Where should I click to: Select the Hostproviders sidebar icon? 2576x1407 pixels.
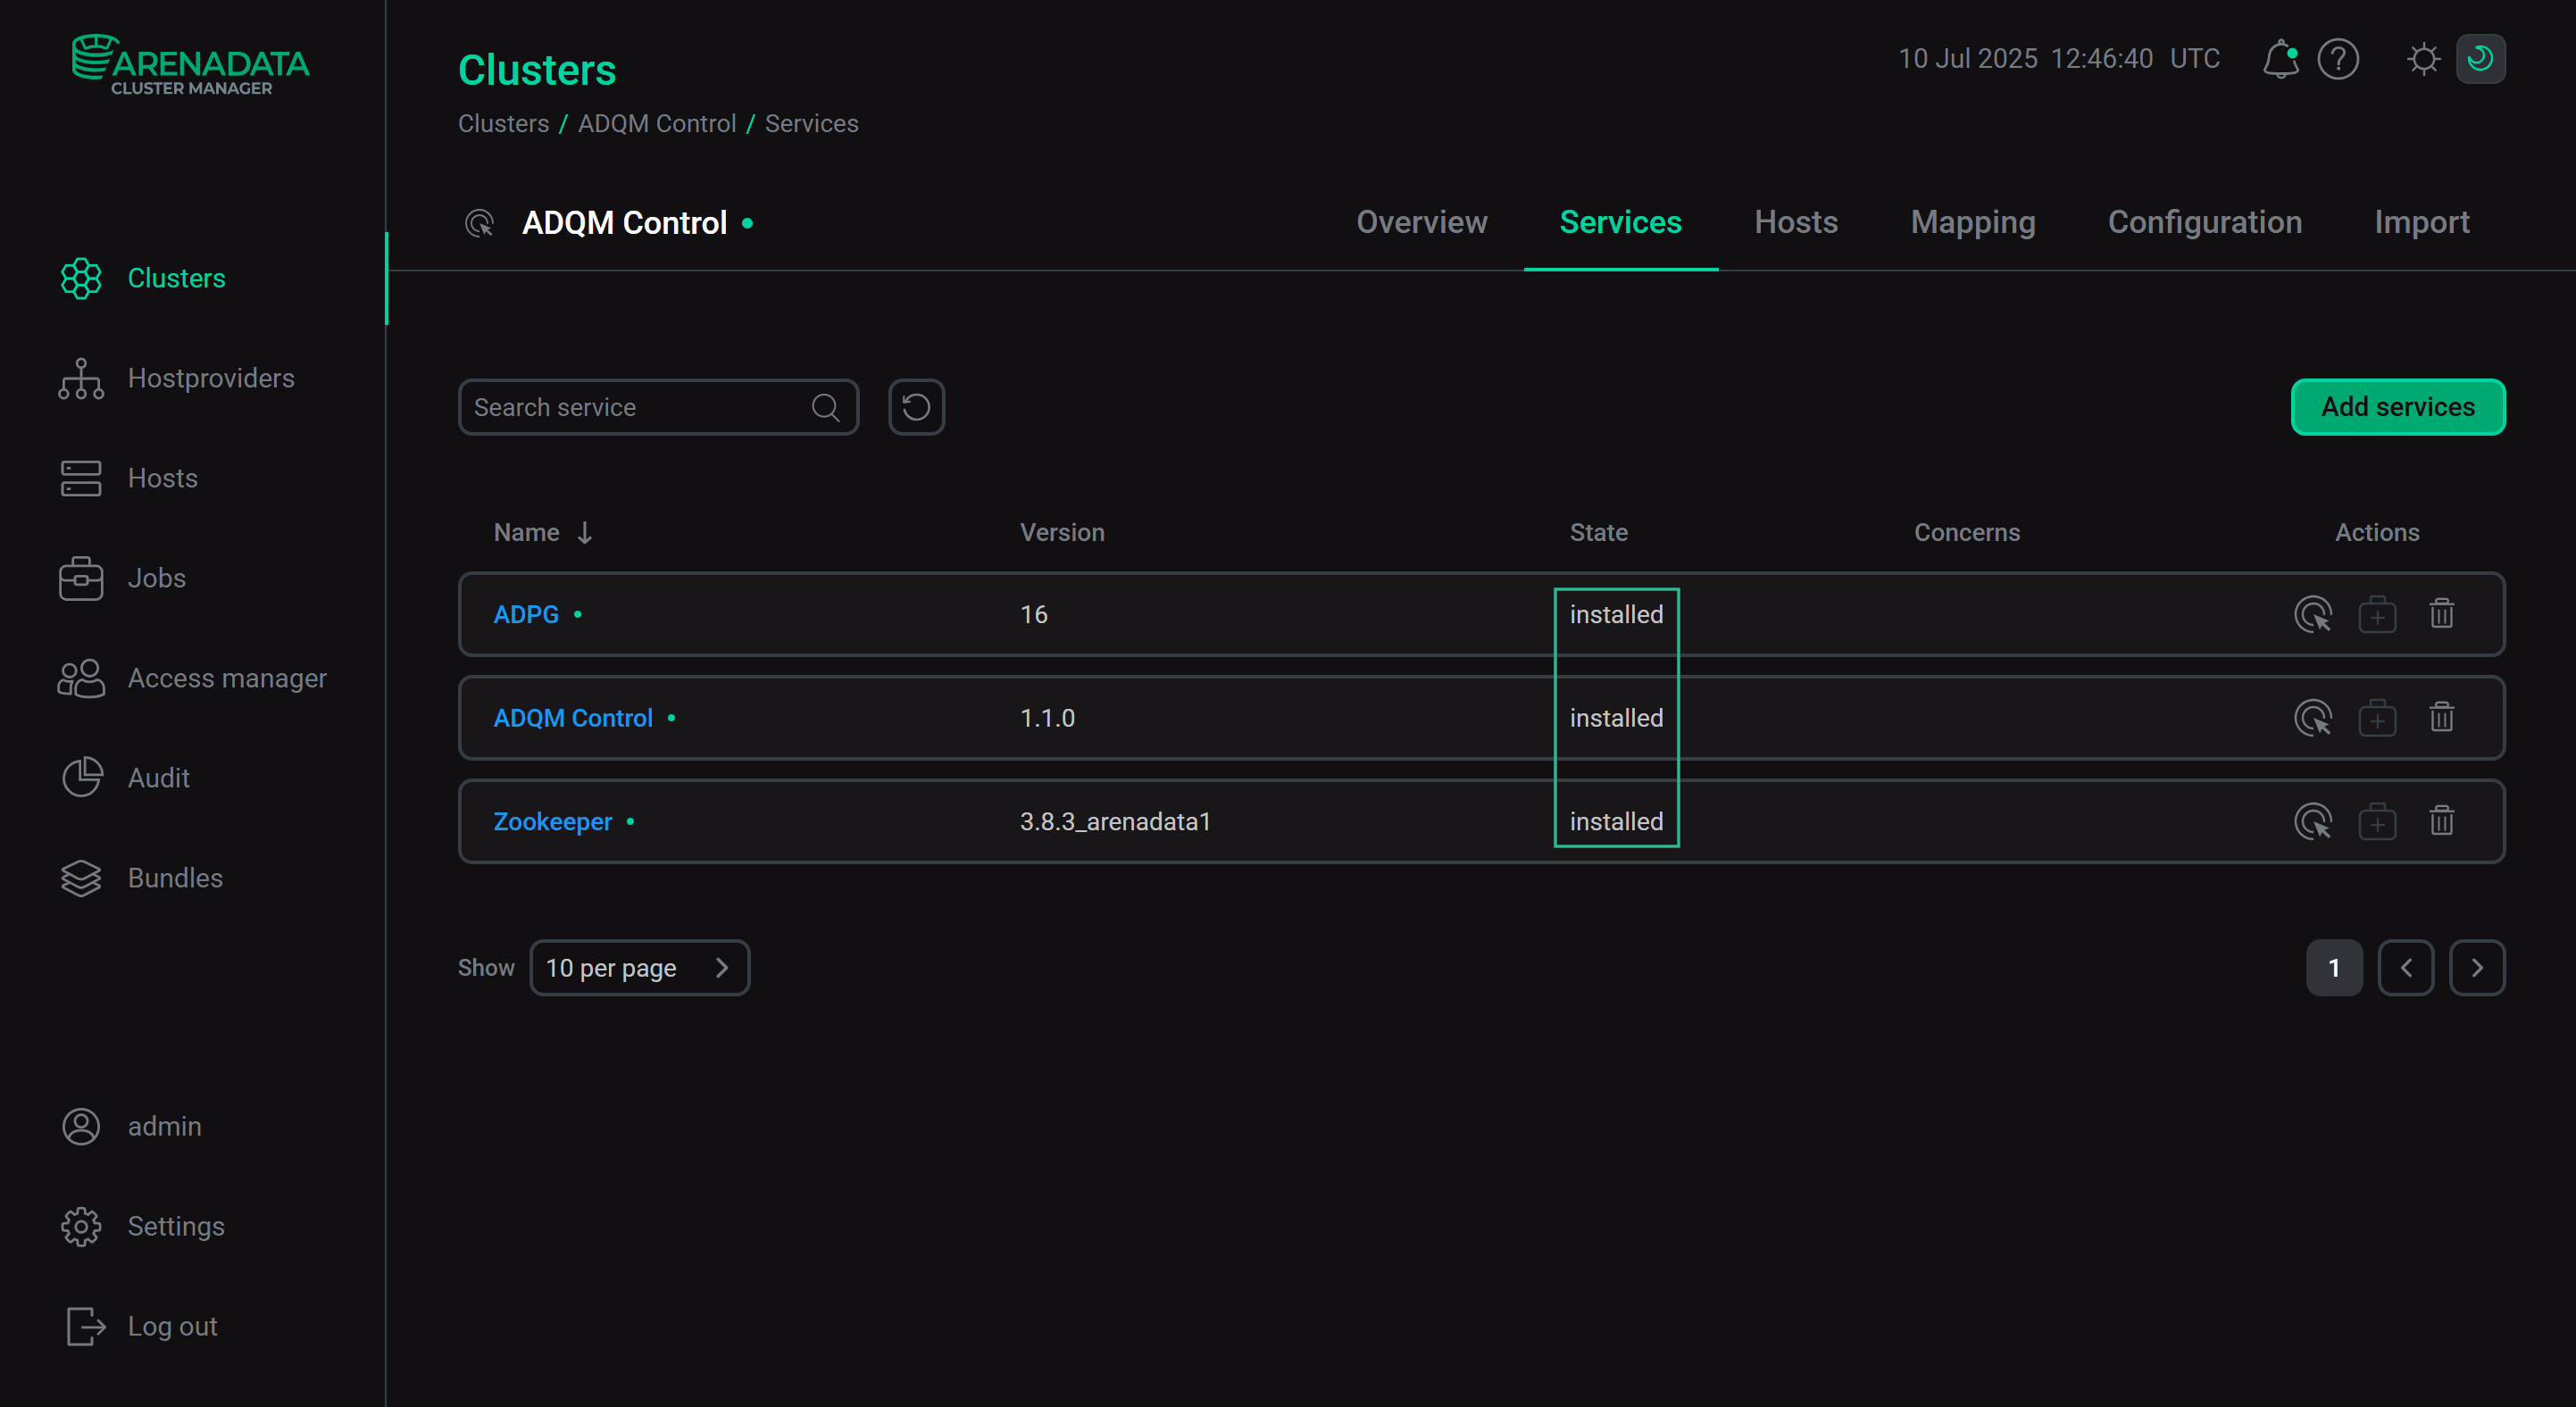(x=81, y=378)
